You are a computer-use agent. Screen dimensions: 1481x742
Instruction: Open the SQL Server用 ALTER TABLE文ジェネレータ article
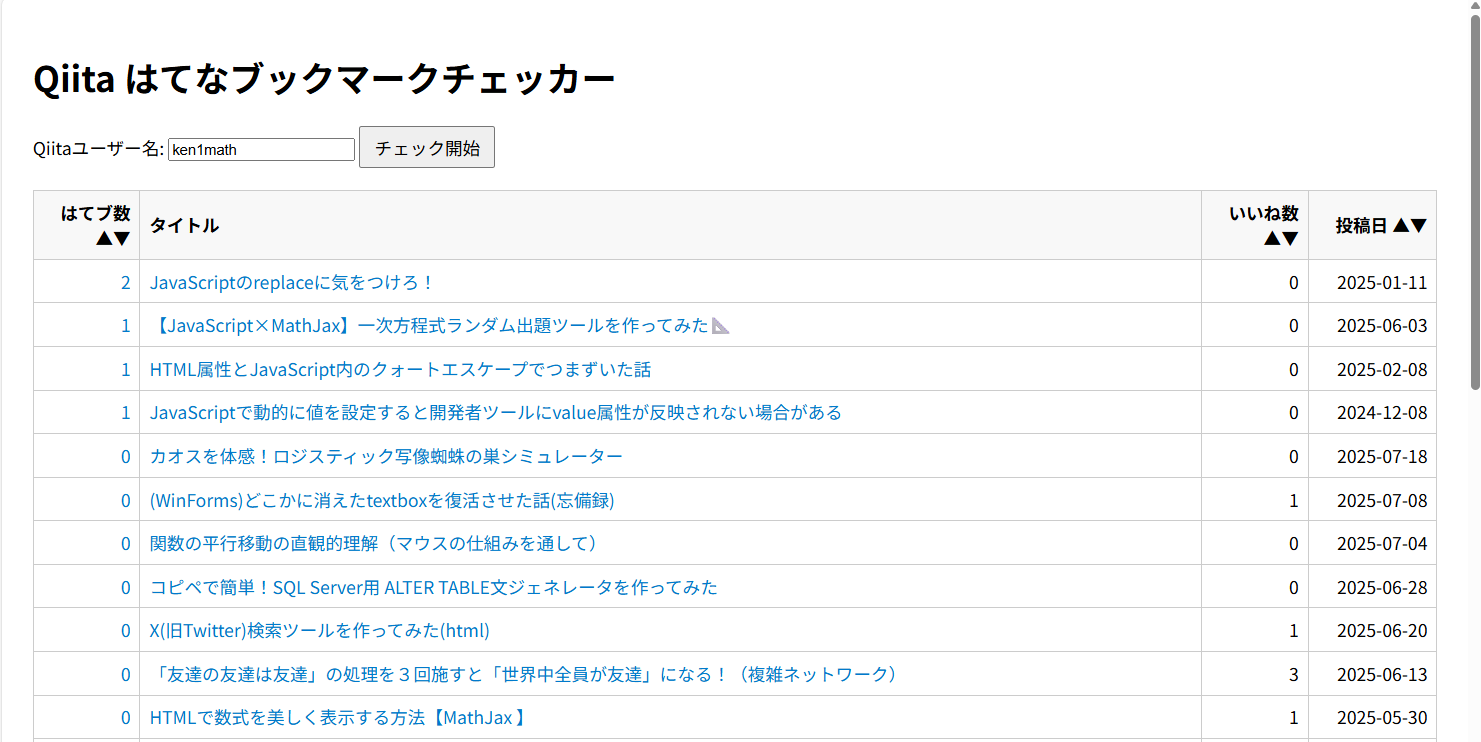(434, 587)
